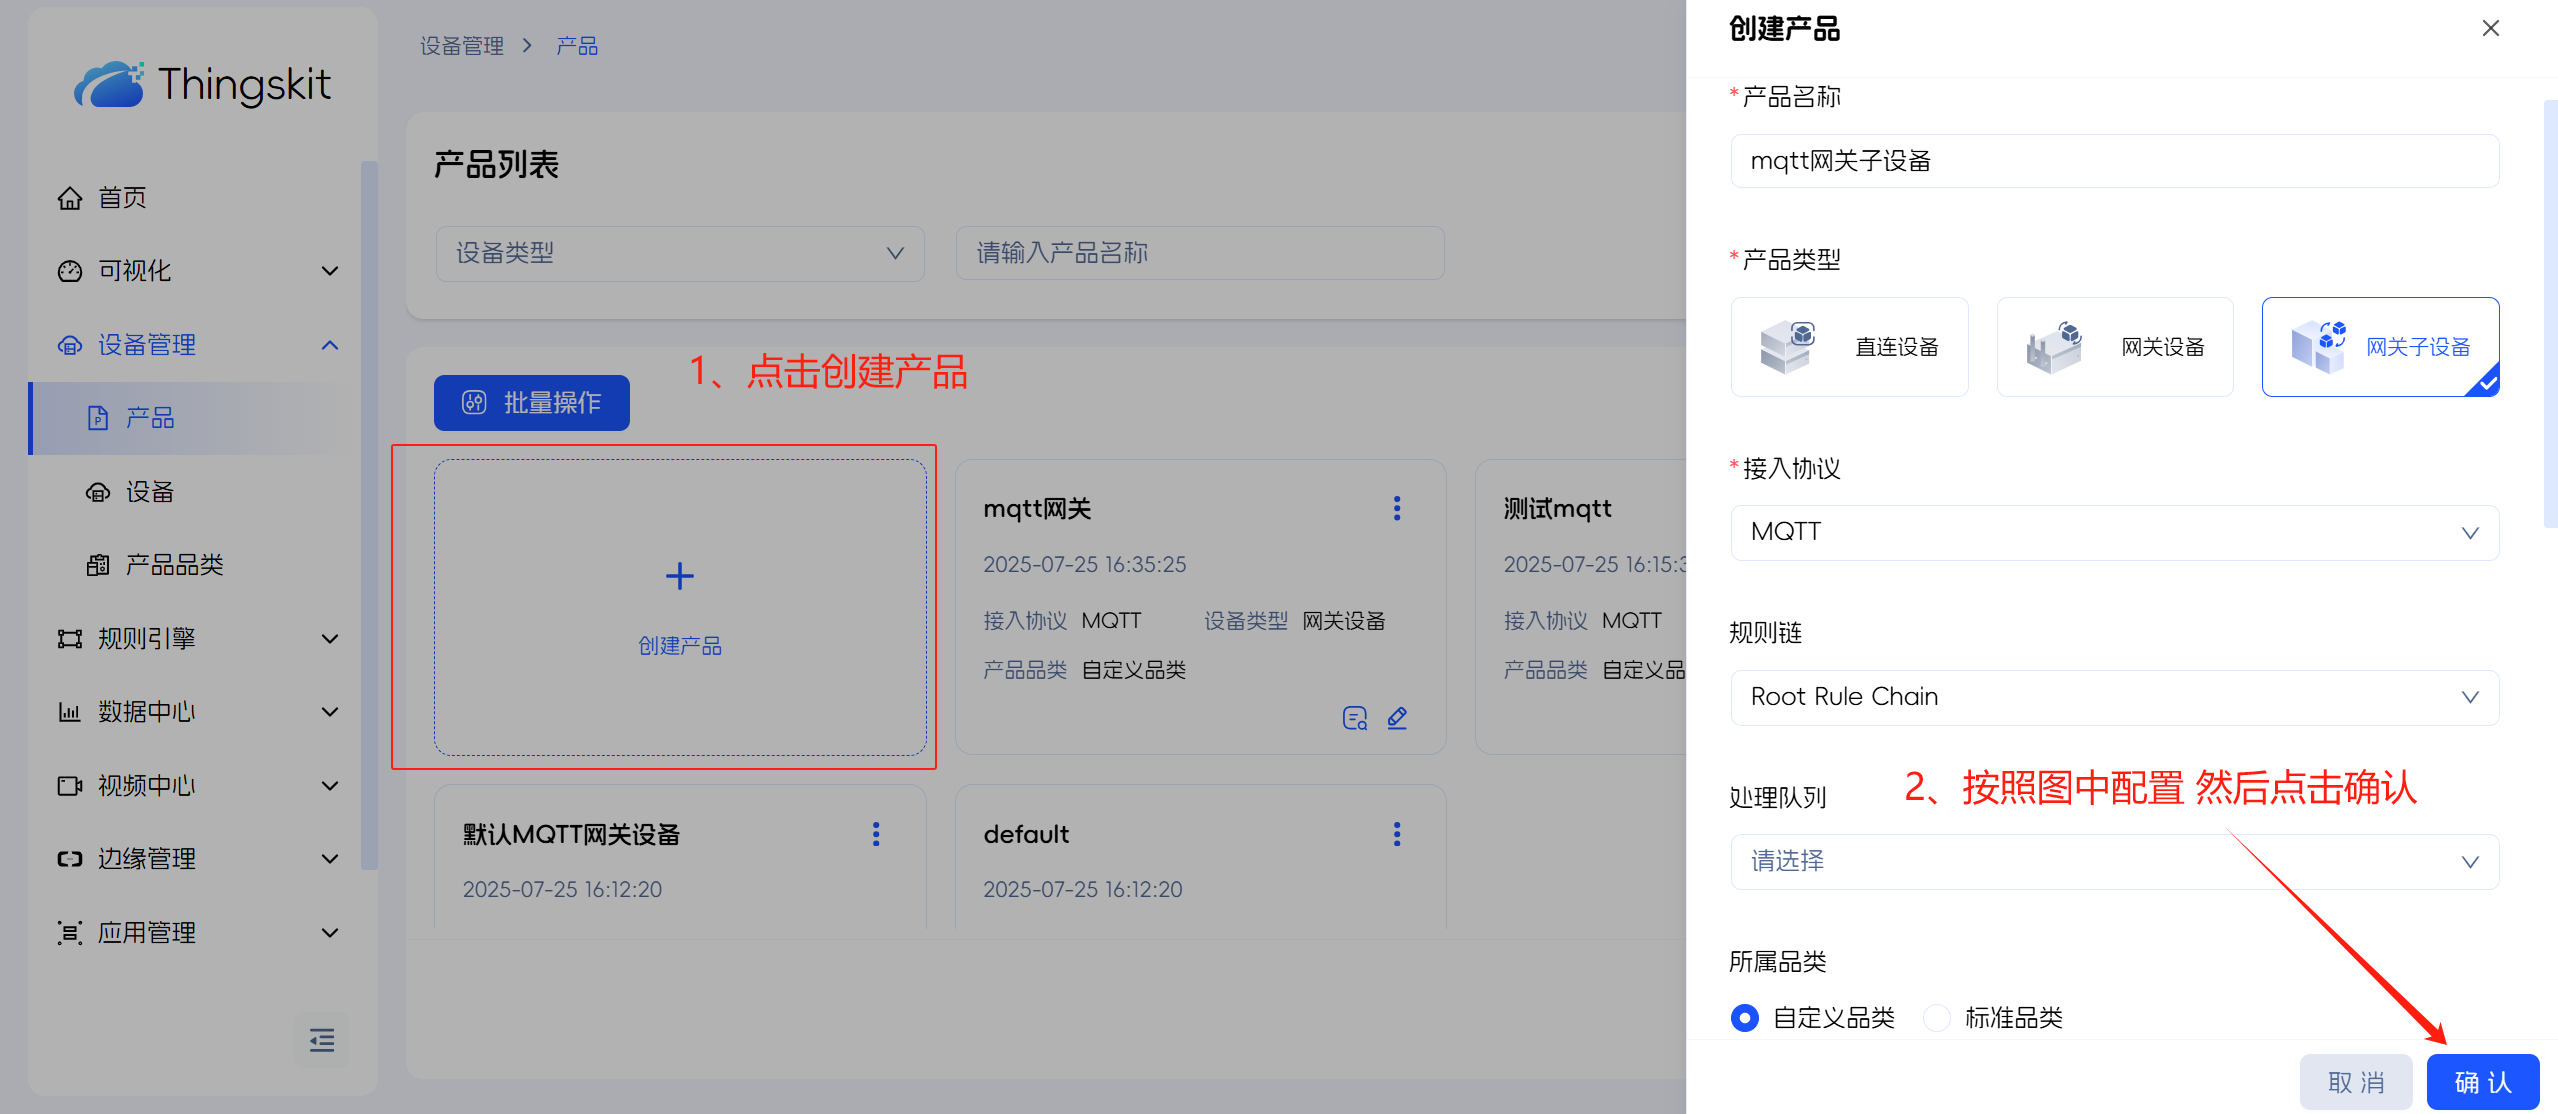Click the 产品名称 input field
Screen dimensions: 2558x1114
point(2114,161)
